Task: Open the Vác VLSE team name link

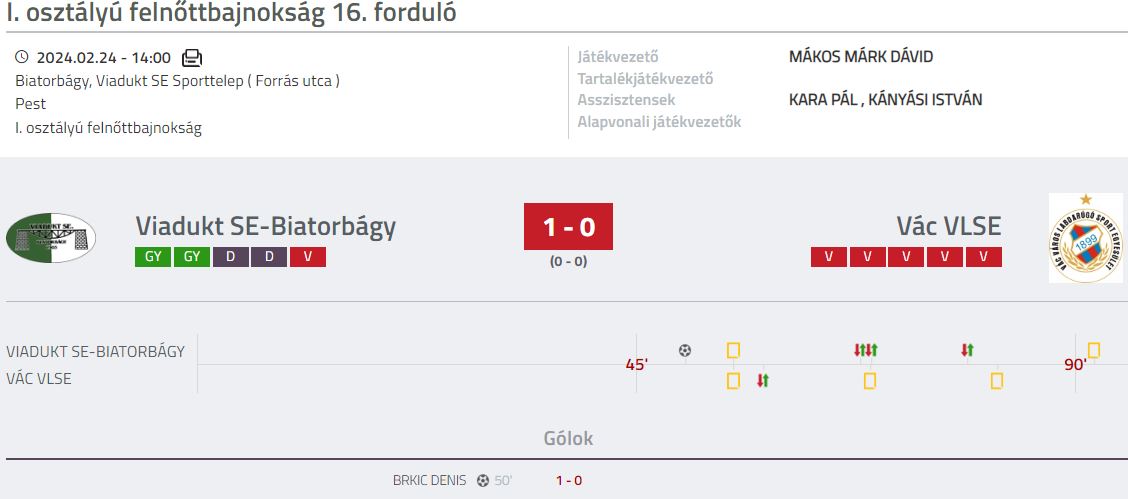Action: (948, 226)
